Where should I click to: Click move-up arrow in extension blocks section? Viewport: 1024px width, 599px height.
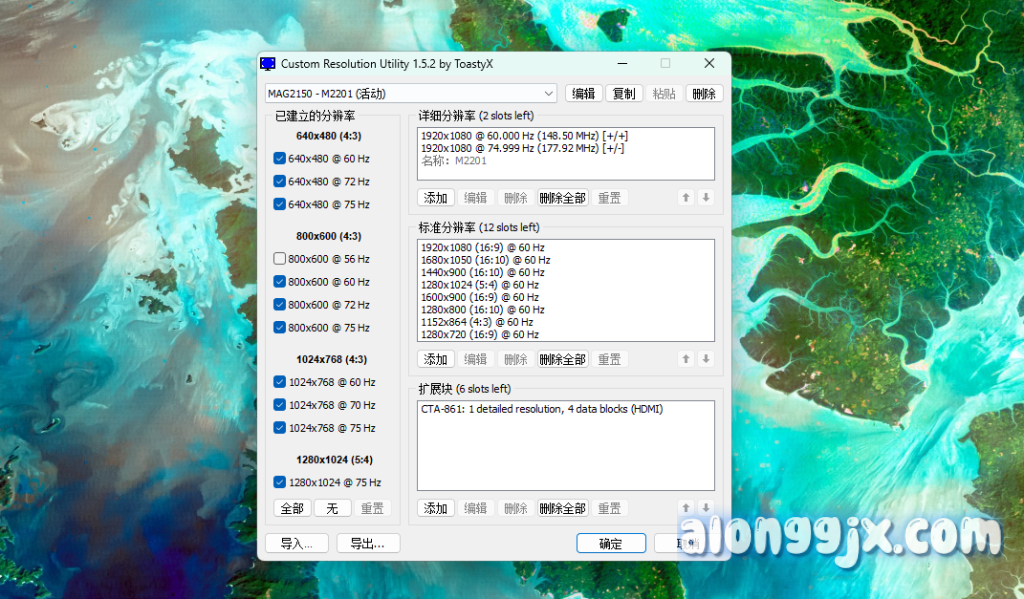click(686, 508)
